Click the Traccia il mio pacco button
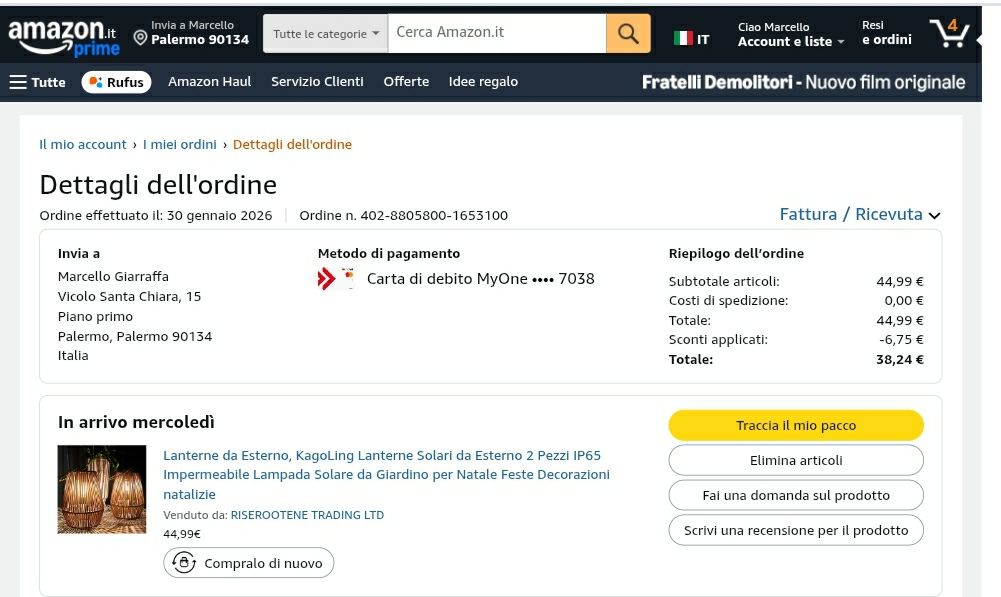1001x597 pixels. [795, 425]
